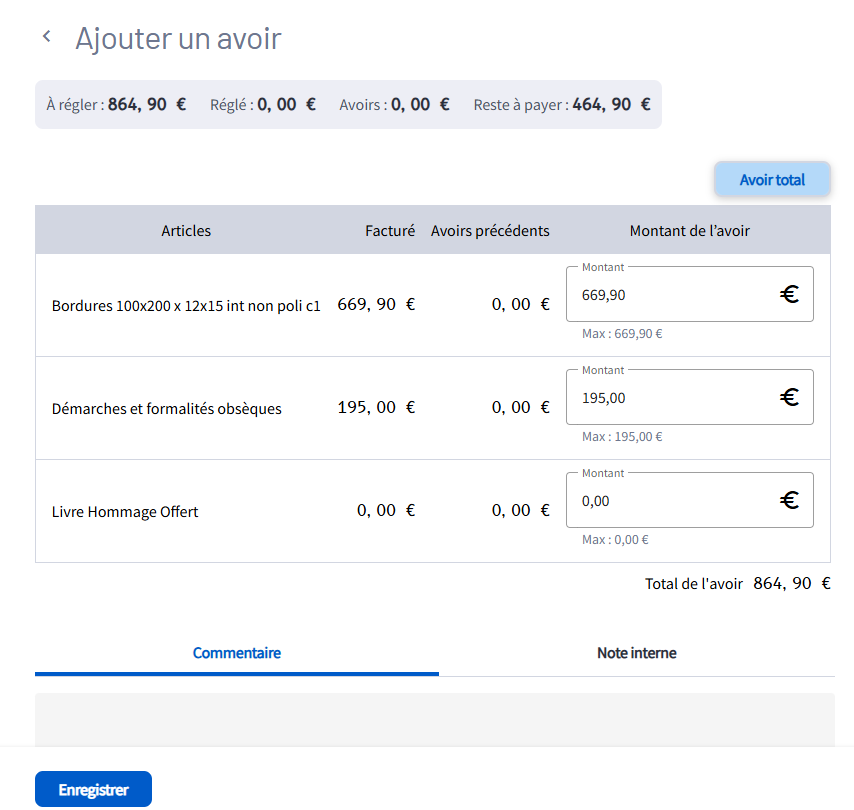This screenshot has width=854, height=810.
Task: Switch to the Commentaire tab
Action: [x=236, y=653]
